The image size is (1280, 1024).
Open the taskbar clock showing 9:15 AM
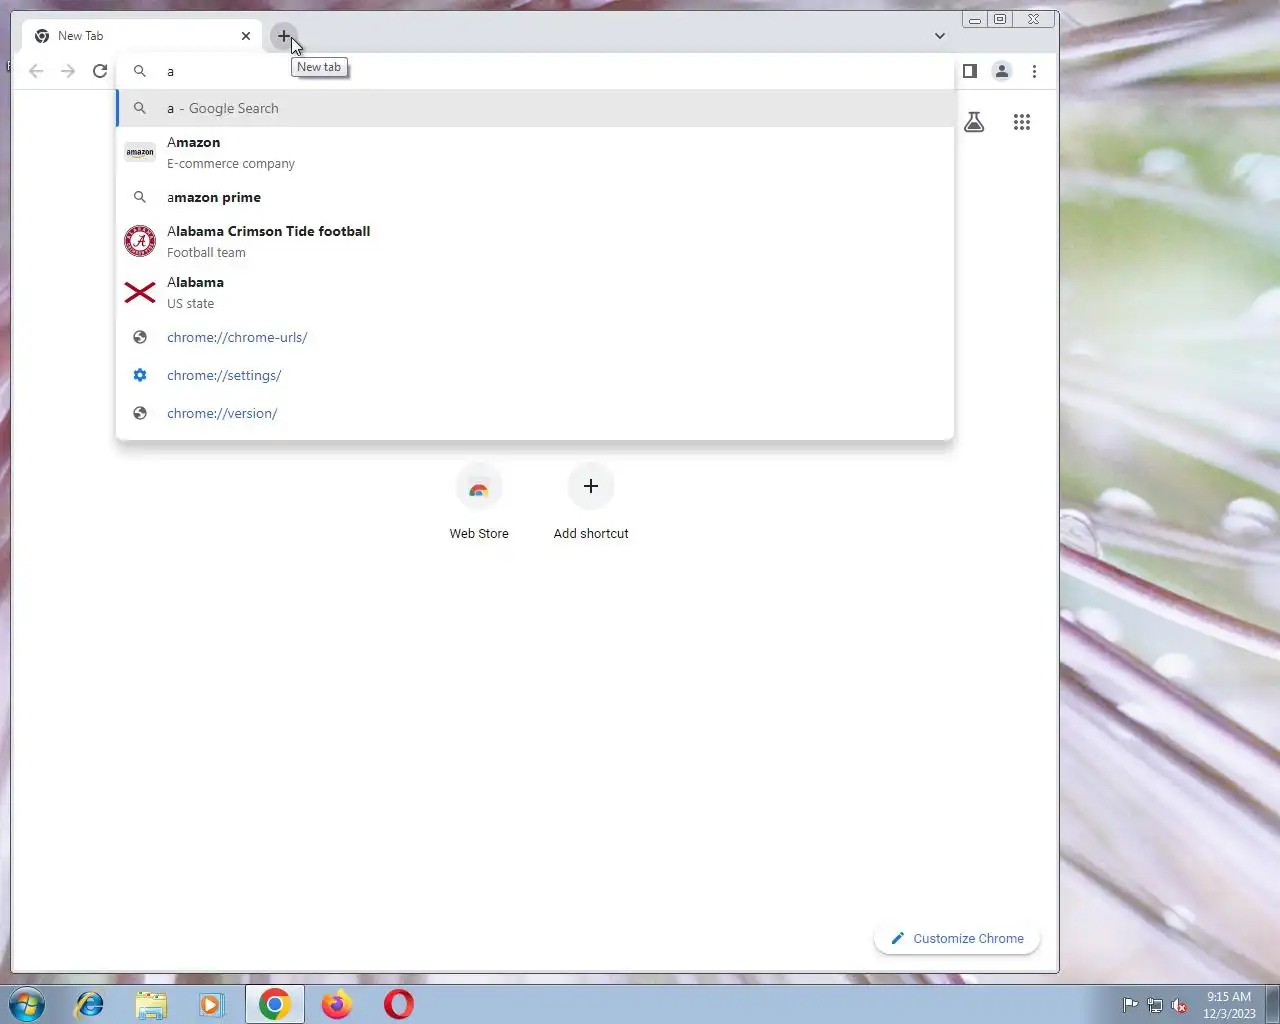coord(1229,1005)
